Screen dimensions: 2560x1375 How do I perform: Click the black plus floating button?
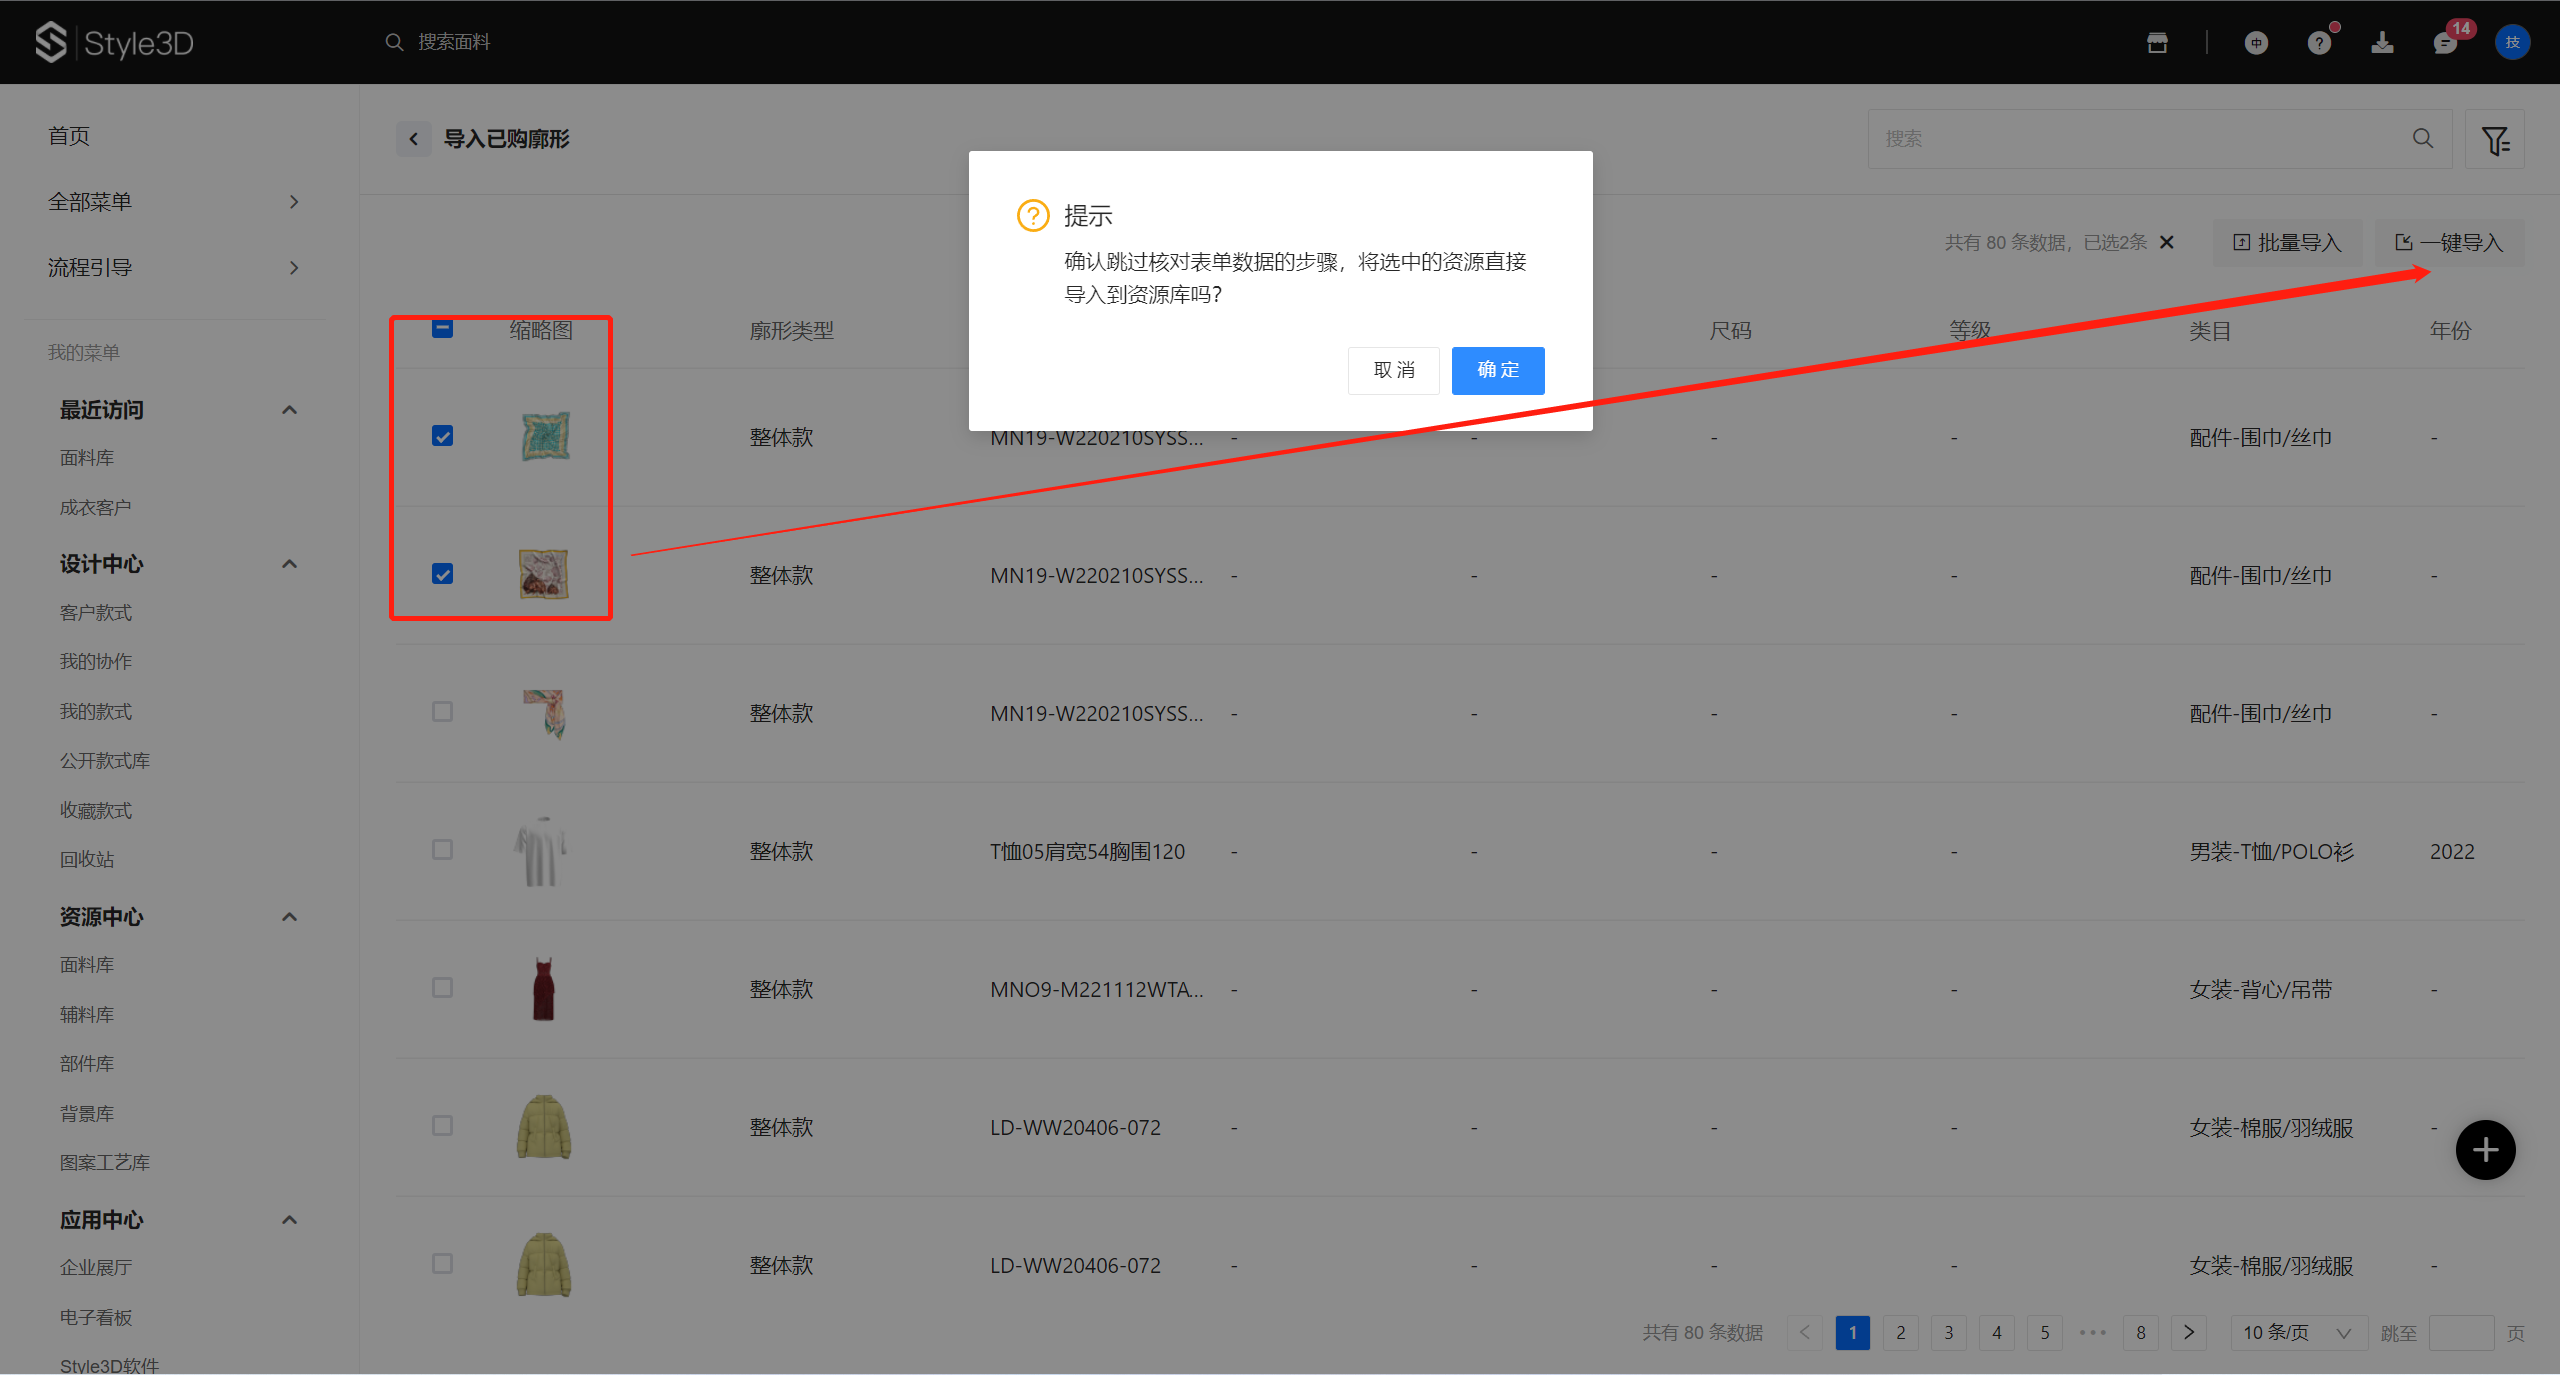click(2485, 1150)
